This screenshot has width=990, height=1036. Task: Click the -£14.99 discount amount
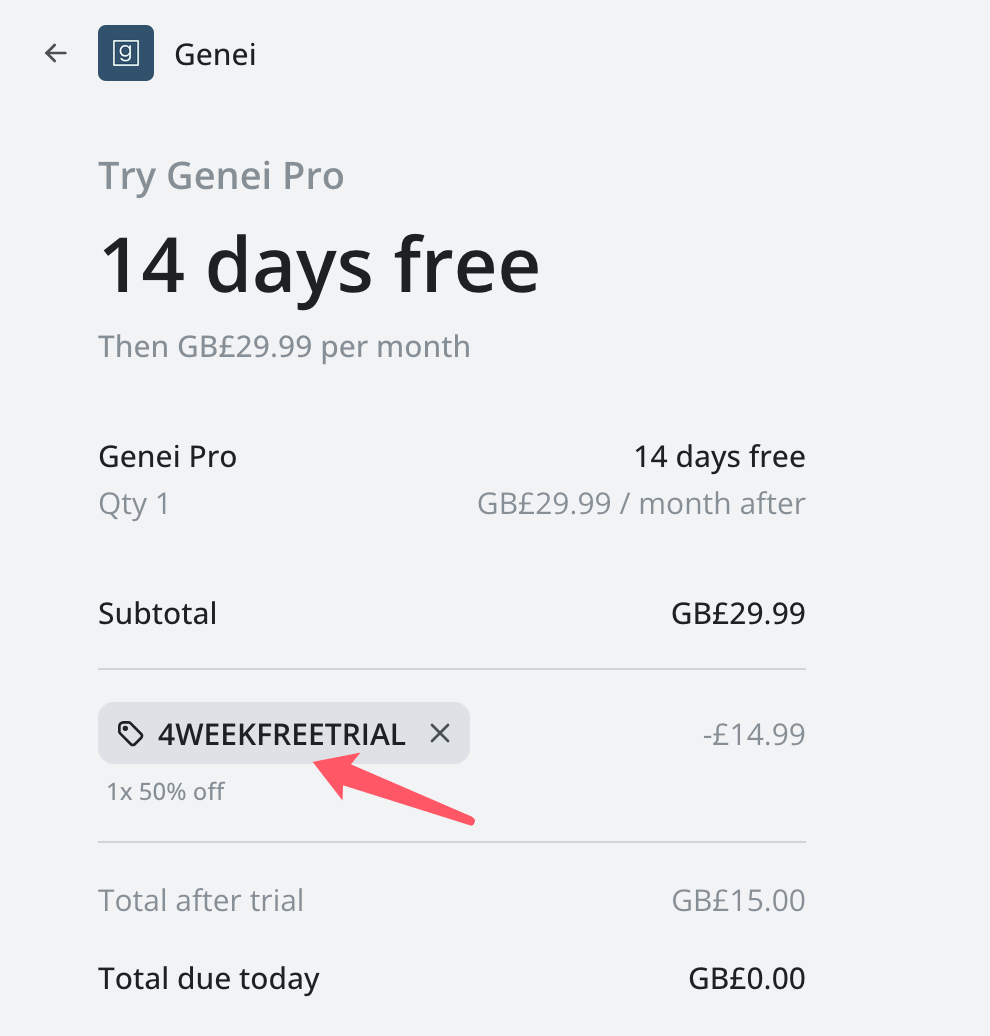pos(754,734)
